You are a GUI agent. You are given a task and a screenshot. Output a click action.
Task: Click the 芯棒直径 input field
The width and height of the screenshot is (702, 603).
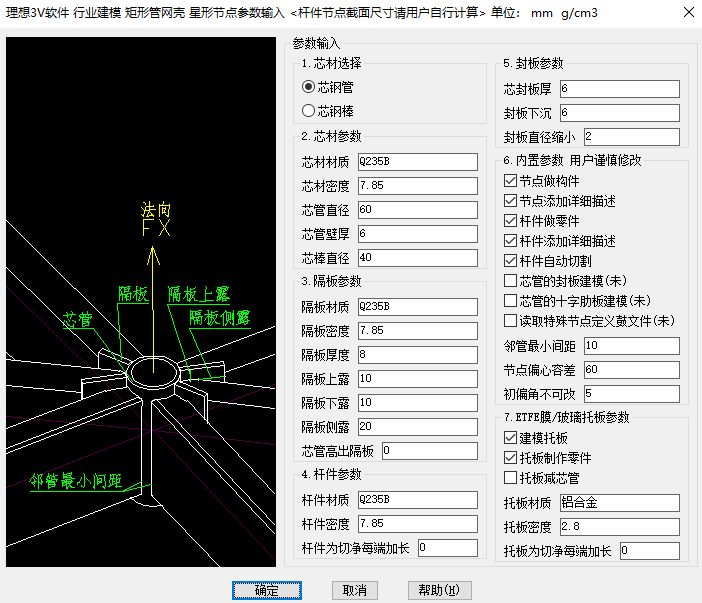(x=418, y=258)
